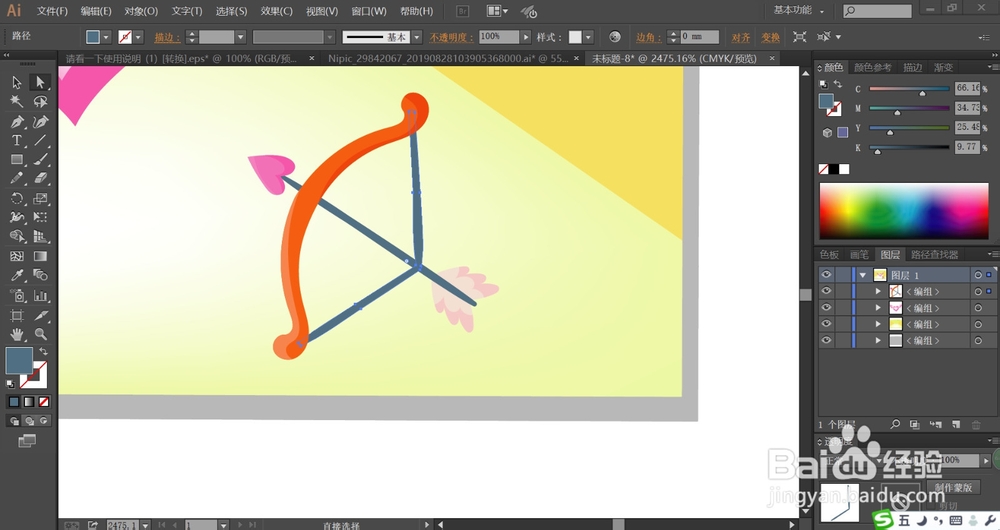
Task: Select the Eraser tool
Action: [x=40, y=179]
